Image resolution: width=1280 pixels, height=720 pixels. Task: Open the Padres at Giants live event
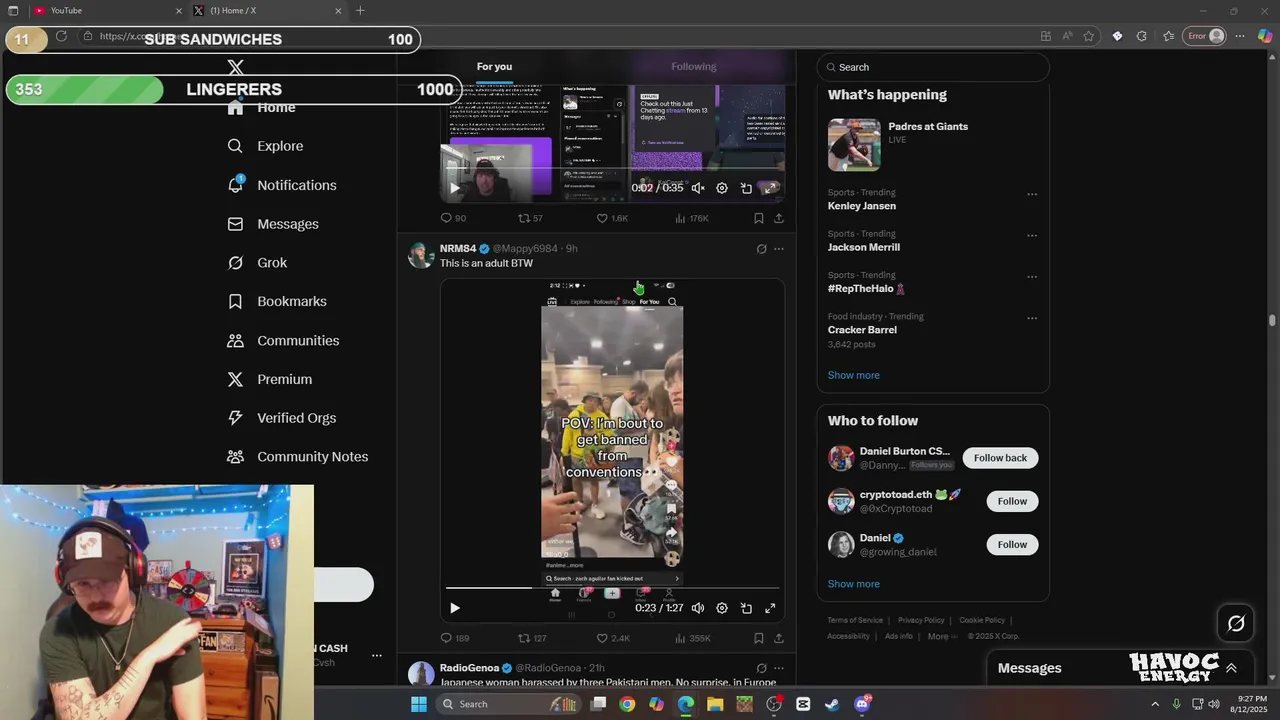[933, 145]
